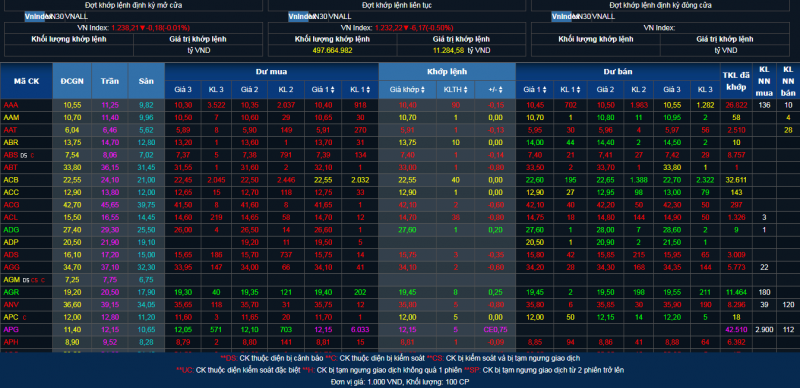The image size is (800, 388).
Task: Sort the +/- change column
Action: coord(501,90)
